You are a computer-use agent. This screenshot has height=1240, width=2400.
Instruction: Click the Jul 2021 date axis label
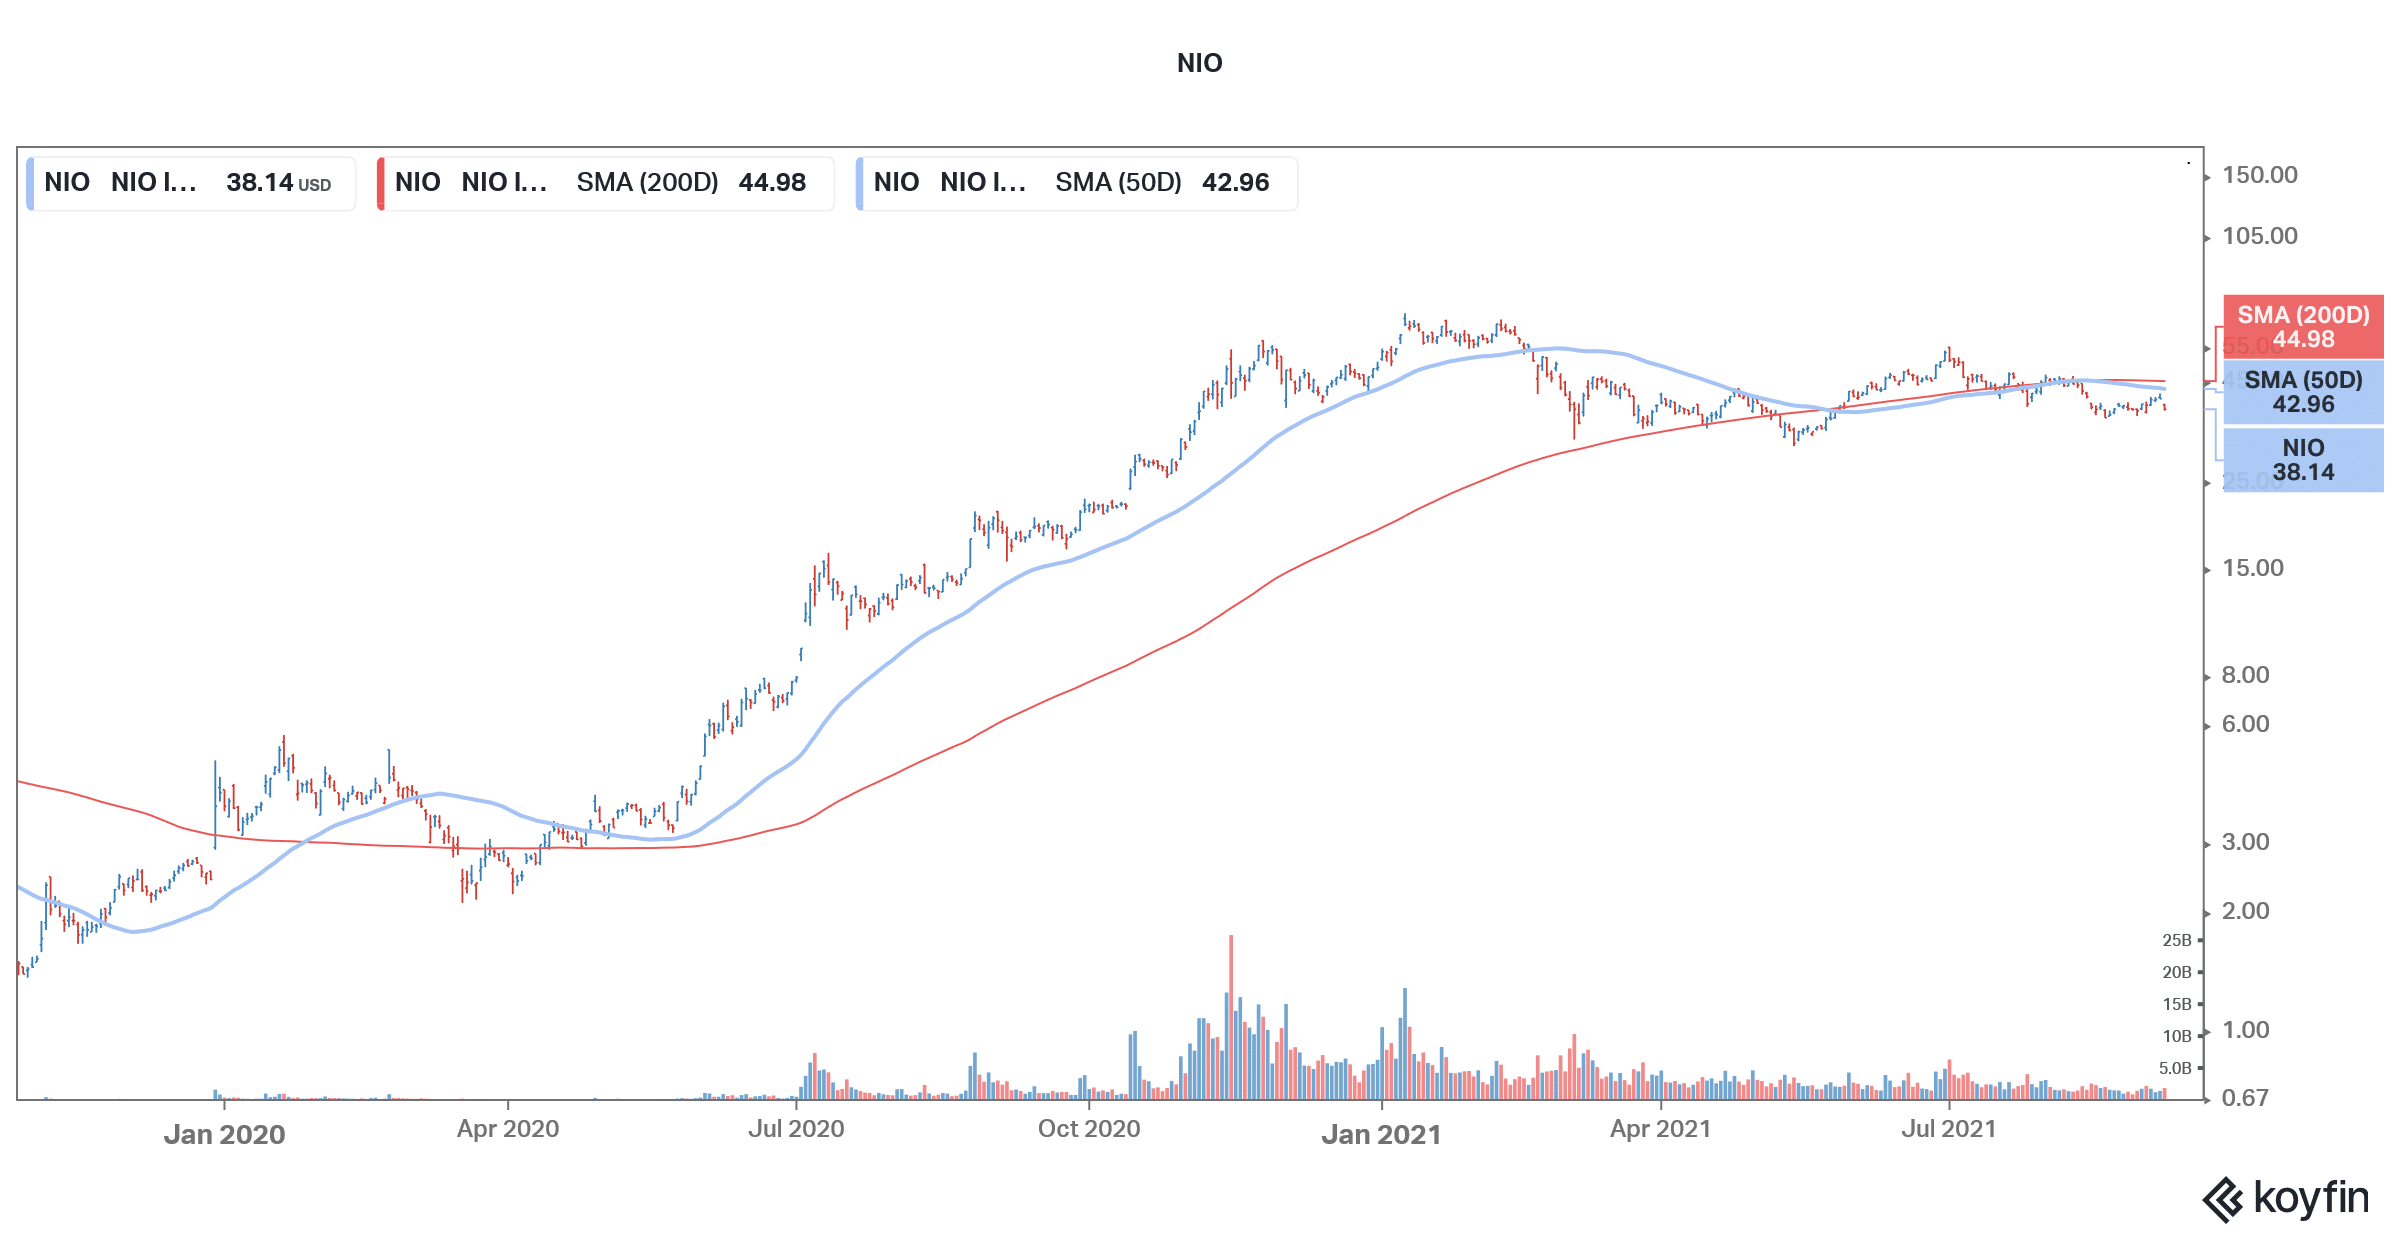(x=1948, y=1129)
